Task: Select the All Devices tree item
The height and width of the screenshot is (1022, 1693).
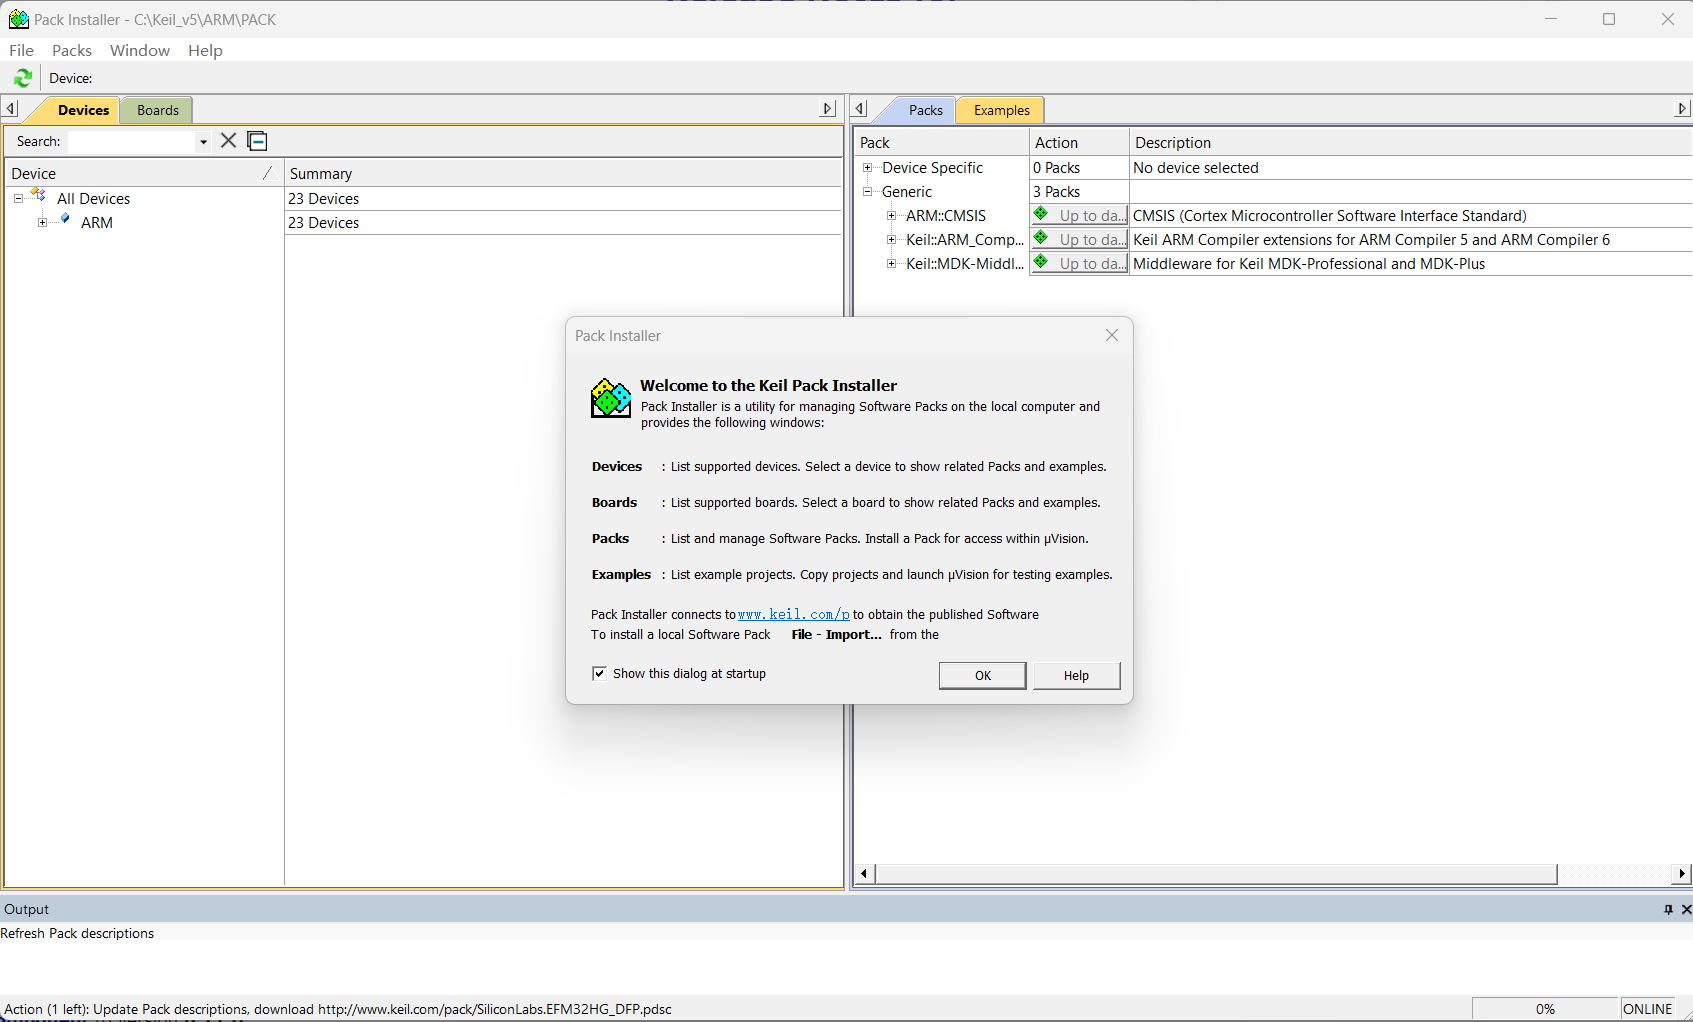Action: 93,199
